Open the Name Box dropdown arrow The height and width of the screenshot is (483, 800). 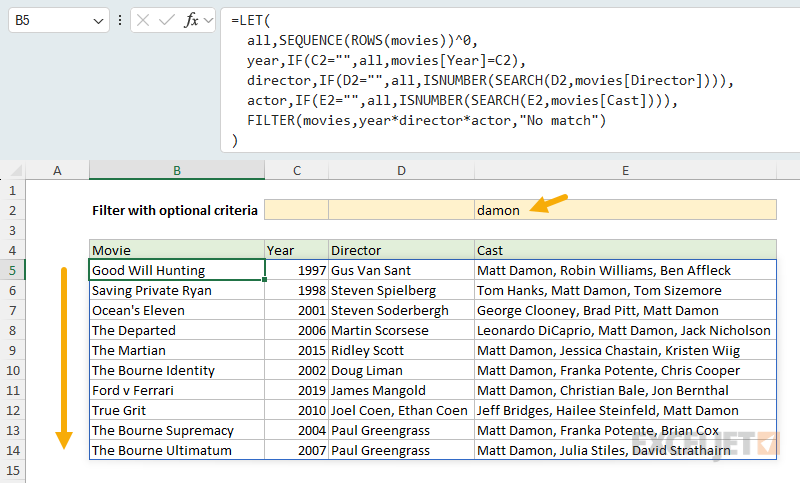98,21
